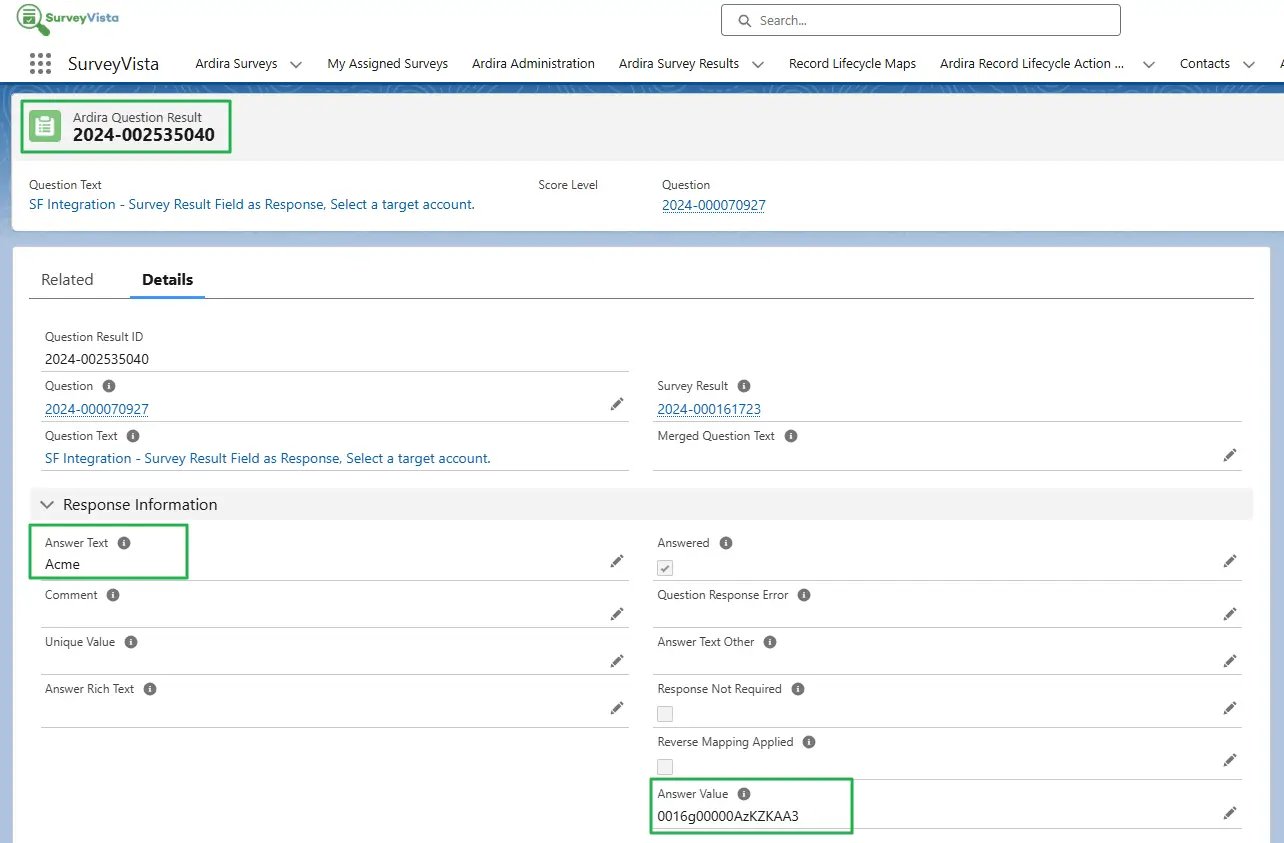Click the Answer Text value Acme
The width and height of the screenshot is (1284, 843).
point(62,564)
